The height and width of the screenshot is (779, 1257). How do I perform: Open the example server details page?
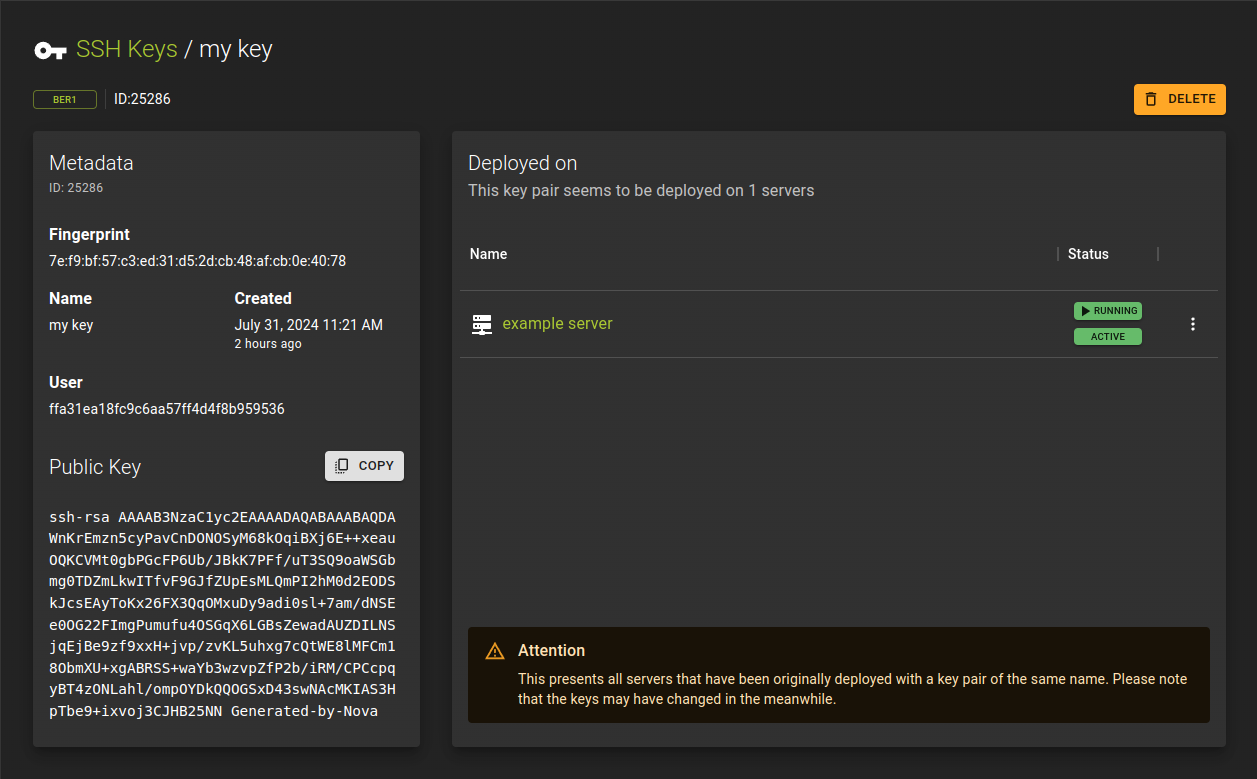557,323
